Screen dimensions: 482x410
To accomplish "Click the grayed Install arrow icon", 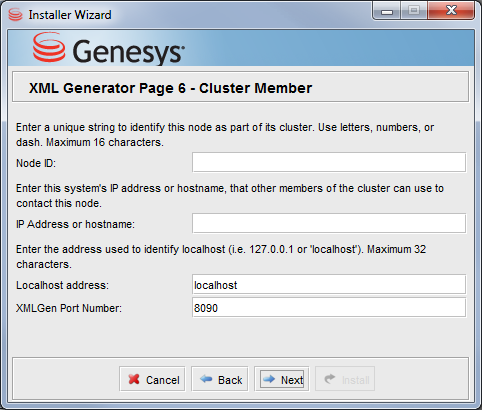I will 330,379.
